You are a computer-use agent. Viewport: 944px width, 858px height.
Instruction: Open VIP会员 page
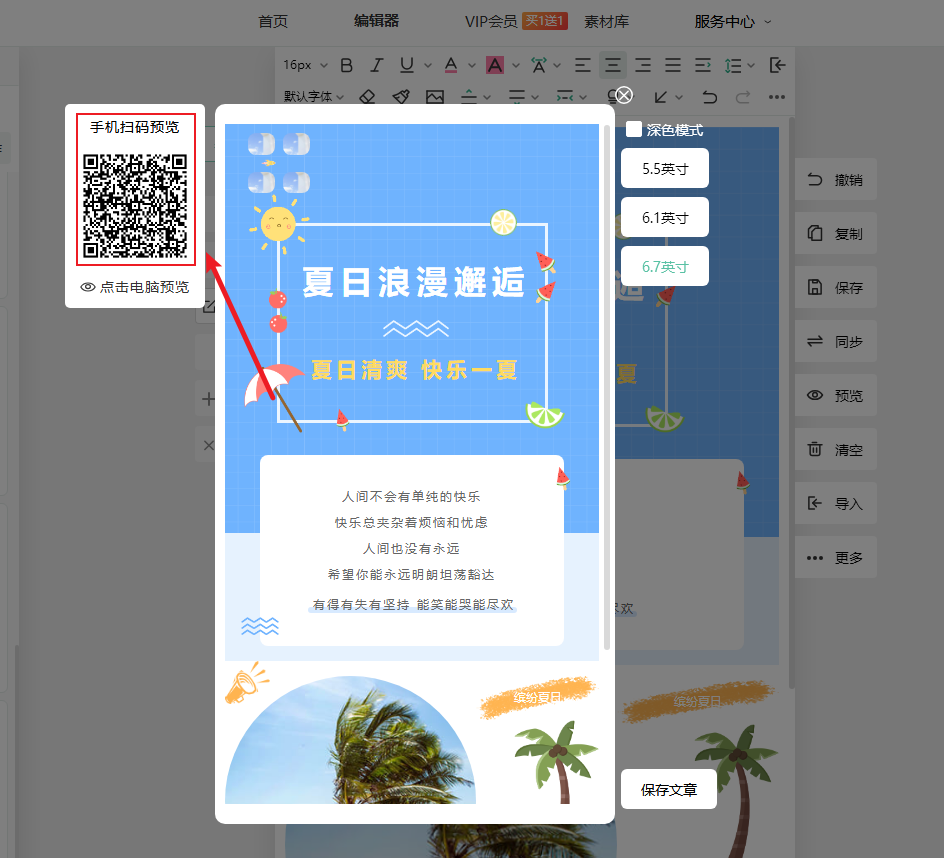[491, 22]
